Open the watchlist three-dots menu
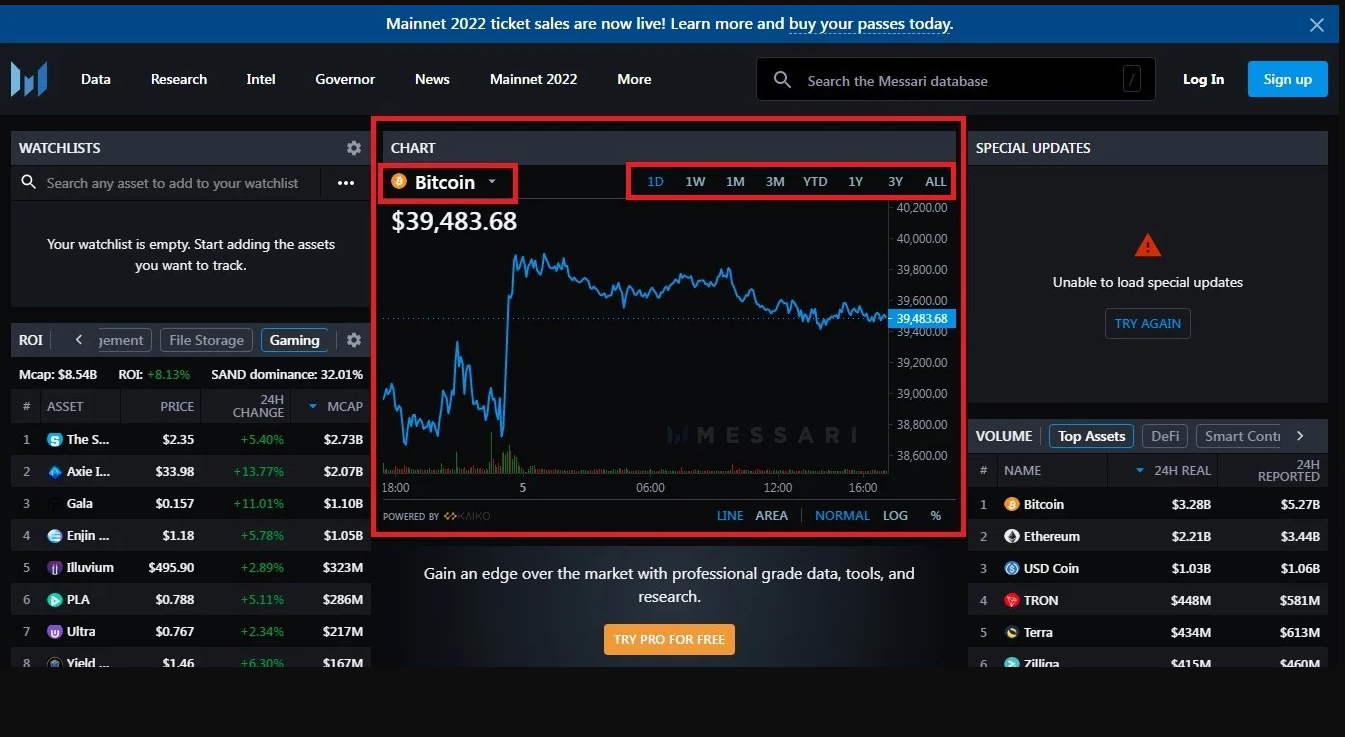1345x737 pixels. click(x=346, y=183)
